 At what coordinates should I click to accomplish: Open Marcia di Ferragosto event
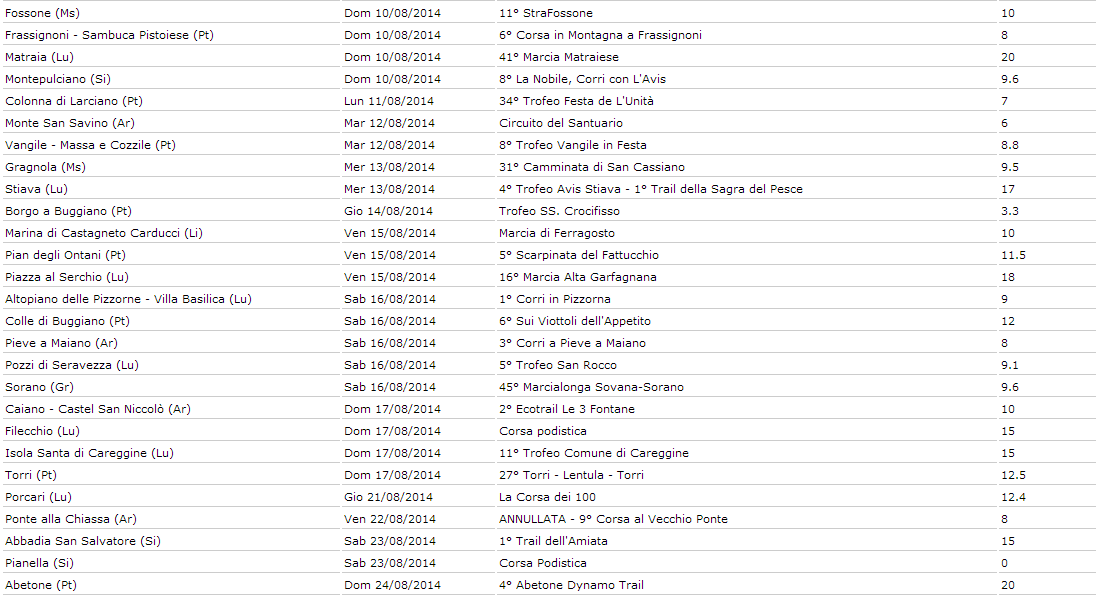(557, 233)
